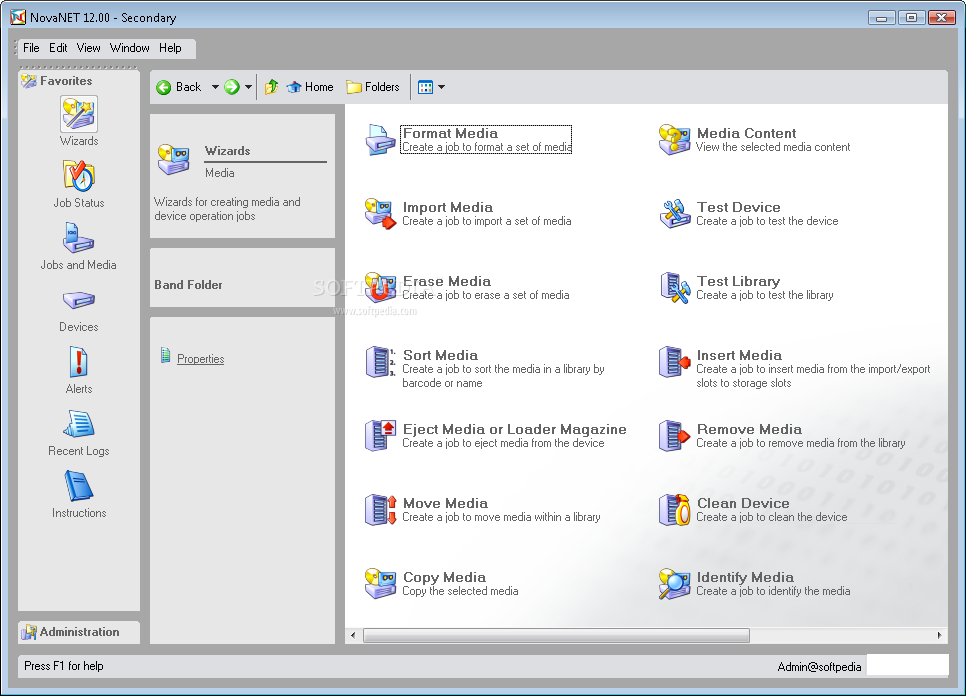This screenshot has height=696, width=966.
Task: Open the View menu
Action: click(88, 48)
